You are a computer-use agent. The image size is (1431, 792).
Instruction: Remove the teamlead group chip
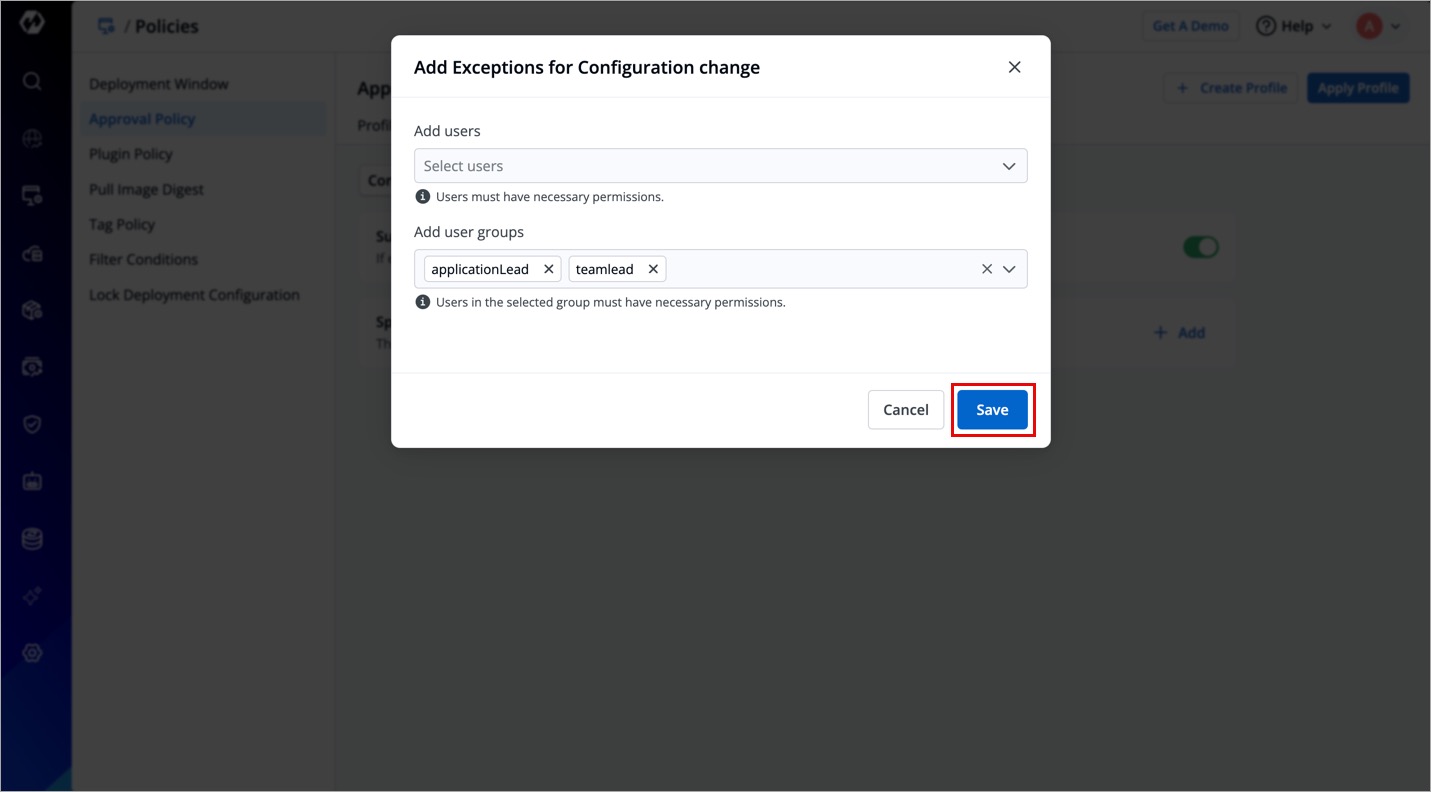653,269
